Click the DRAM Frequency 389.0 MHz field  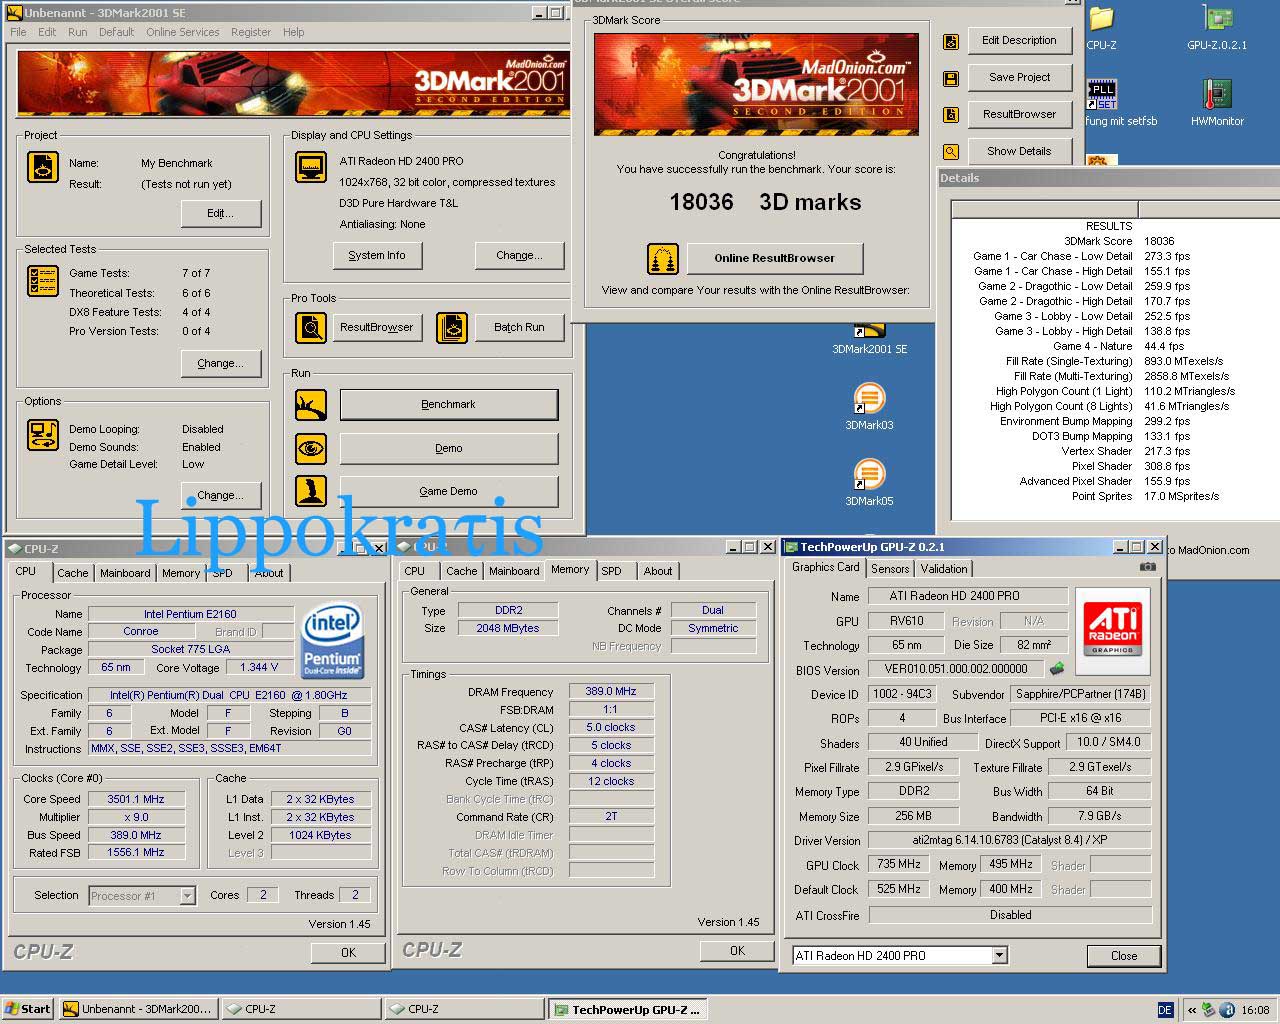[611, 691]
